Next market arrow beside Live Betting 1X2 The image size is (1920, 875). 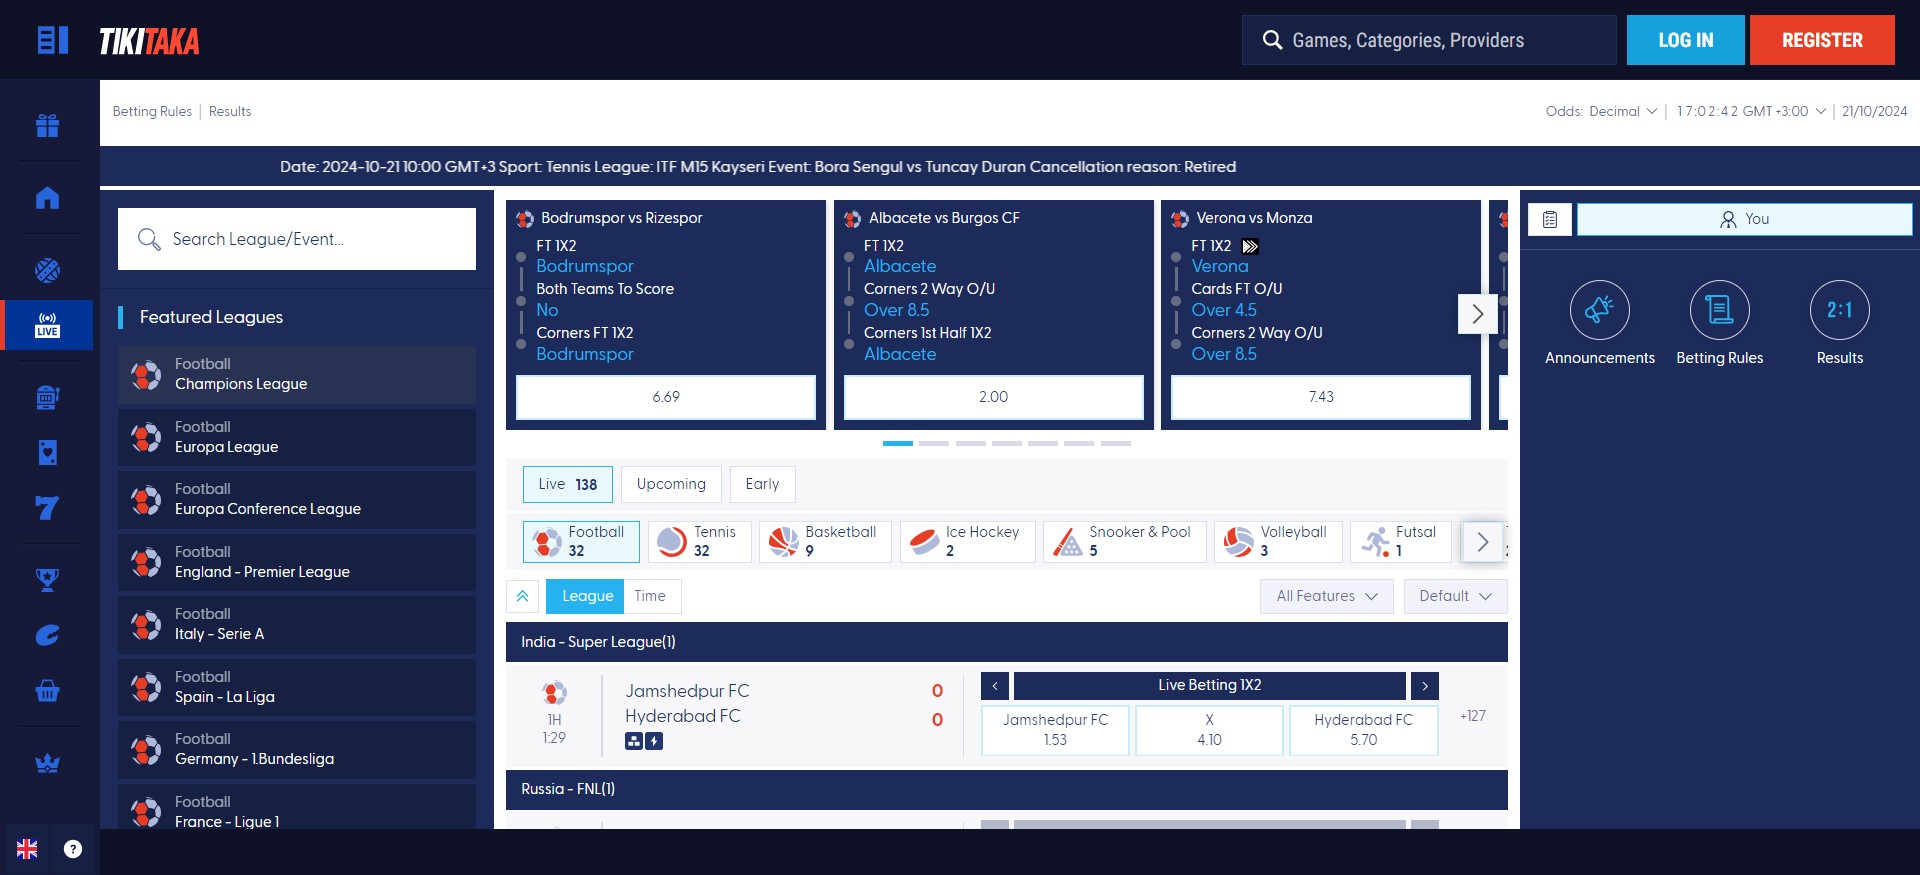tap(1425, 686)
